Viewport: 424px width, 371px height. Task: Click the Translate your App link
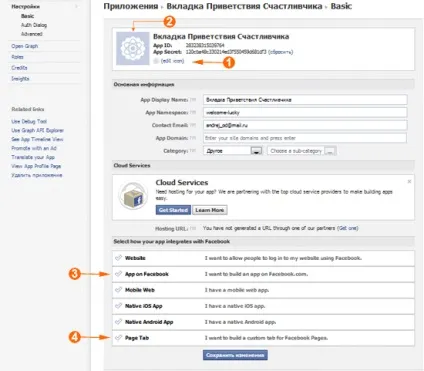33,157
